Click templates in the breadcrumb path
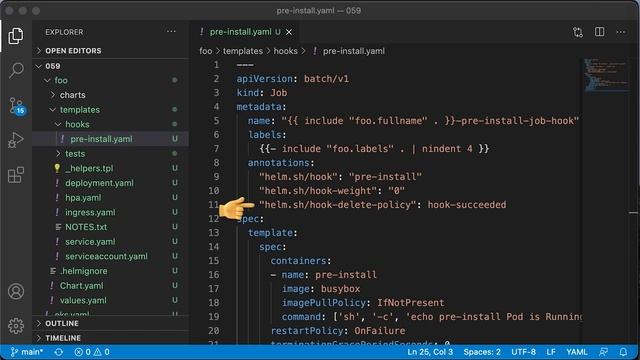The image size is (640, 360). (242, 51)
